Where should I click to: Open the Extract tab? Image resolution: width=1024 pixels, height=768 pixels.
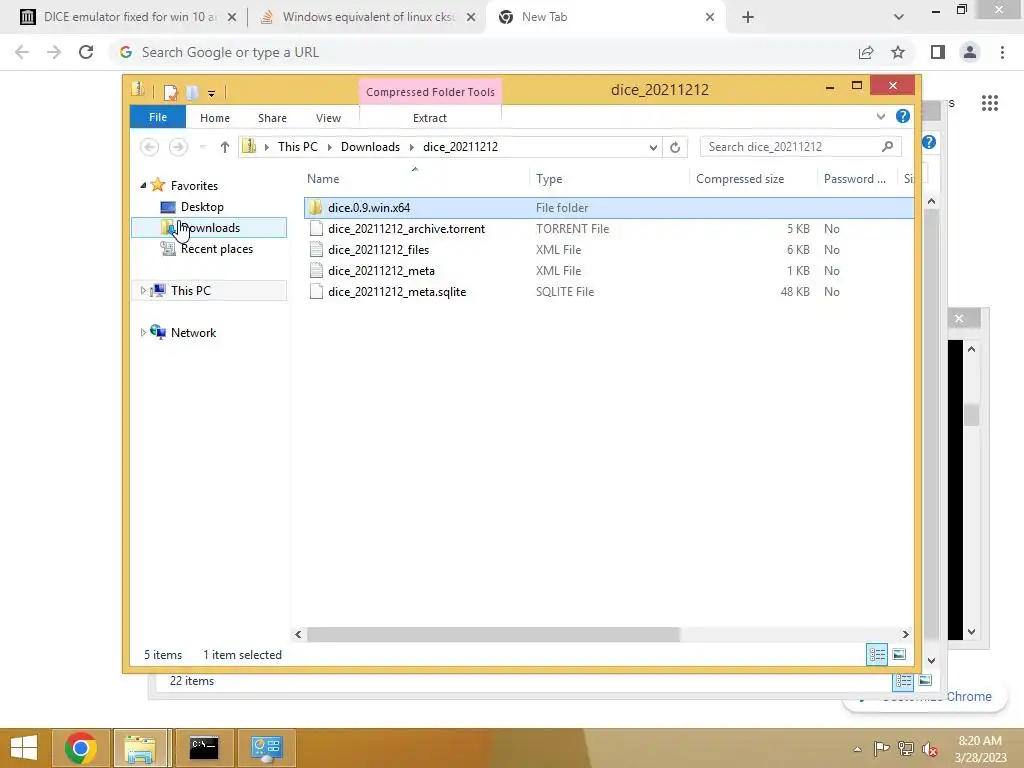(430, 118)
